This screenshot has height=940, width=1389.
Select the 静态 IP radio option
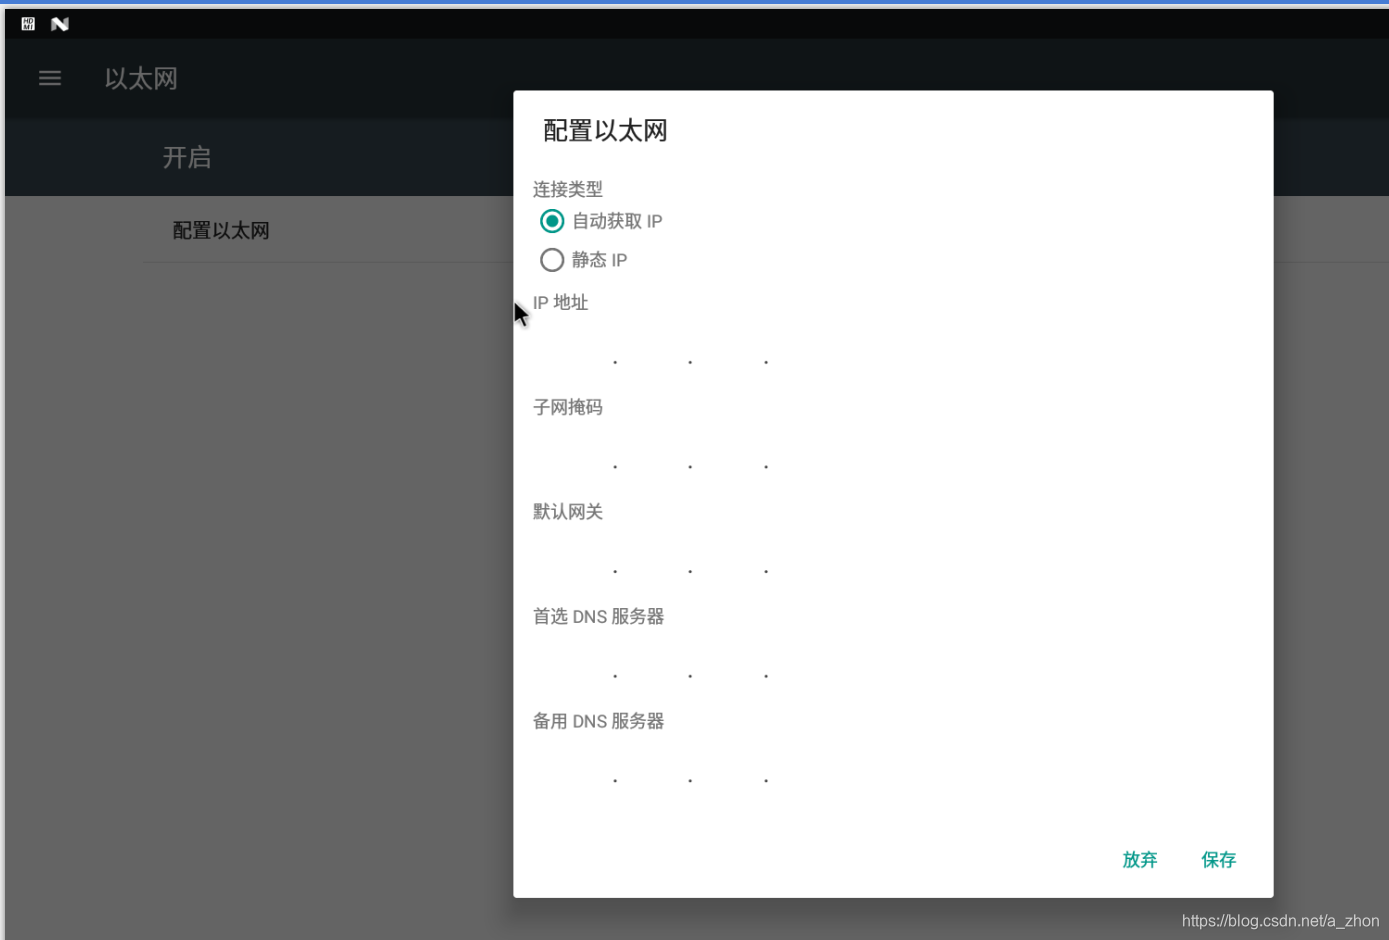pyautogui.click(x=584, y=260)
